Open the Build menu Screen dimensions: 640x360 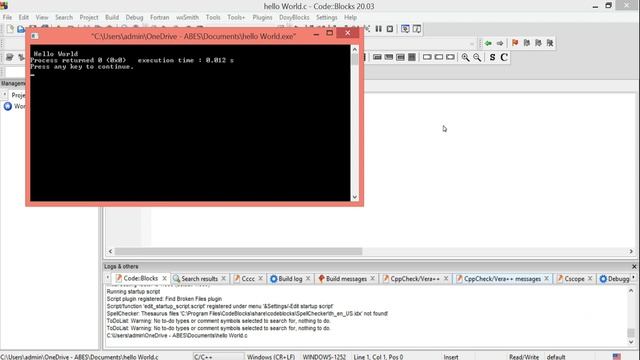(112, 18)
